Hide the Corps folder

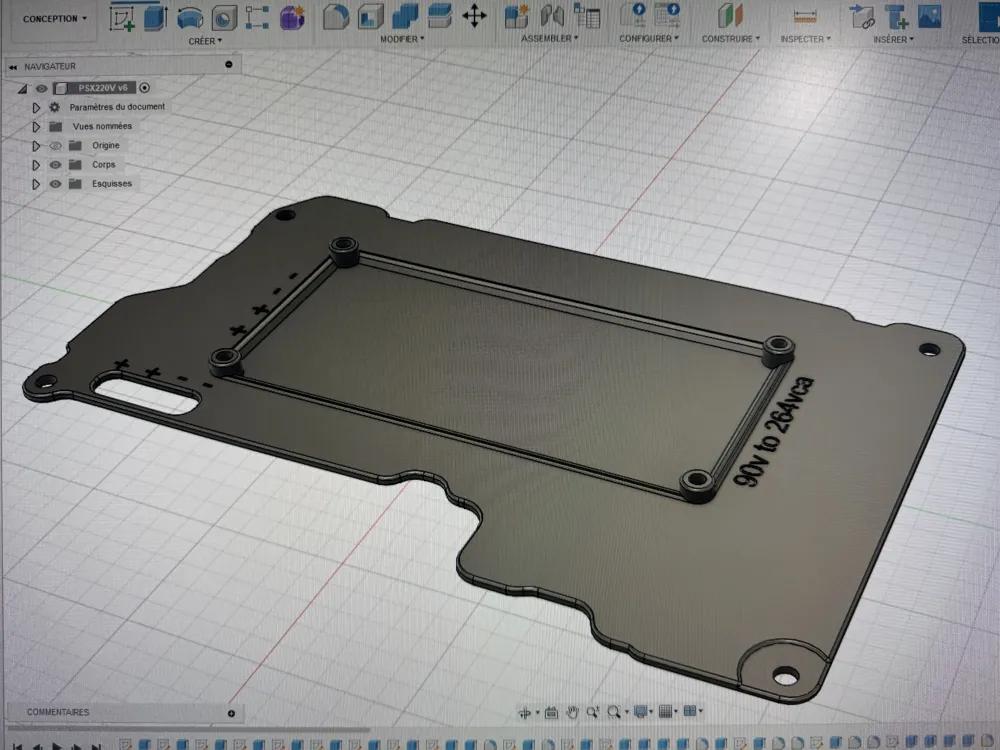pos(55,165)
